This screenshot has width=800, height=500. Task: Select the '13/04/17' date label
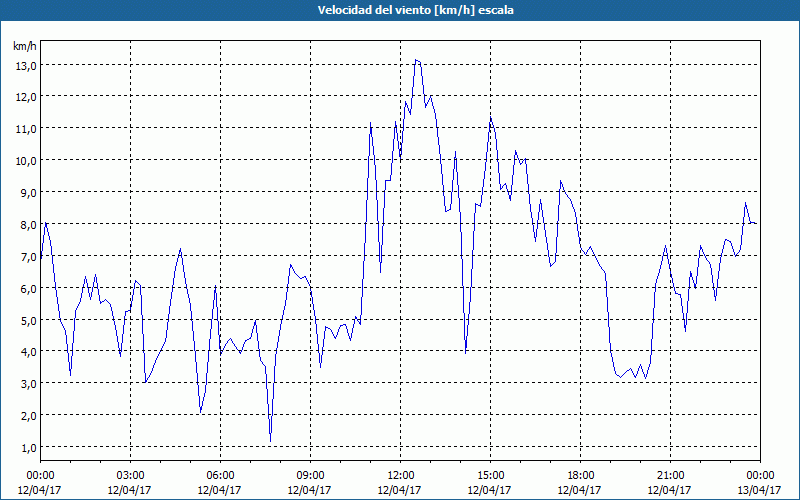click(759, 490)
